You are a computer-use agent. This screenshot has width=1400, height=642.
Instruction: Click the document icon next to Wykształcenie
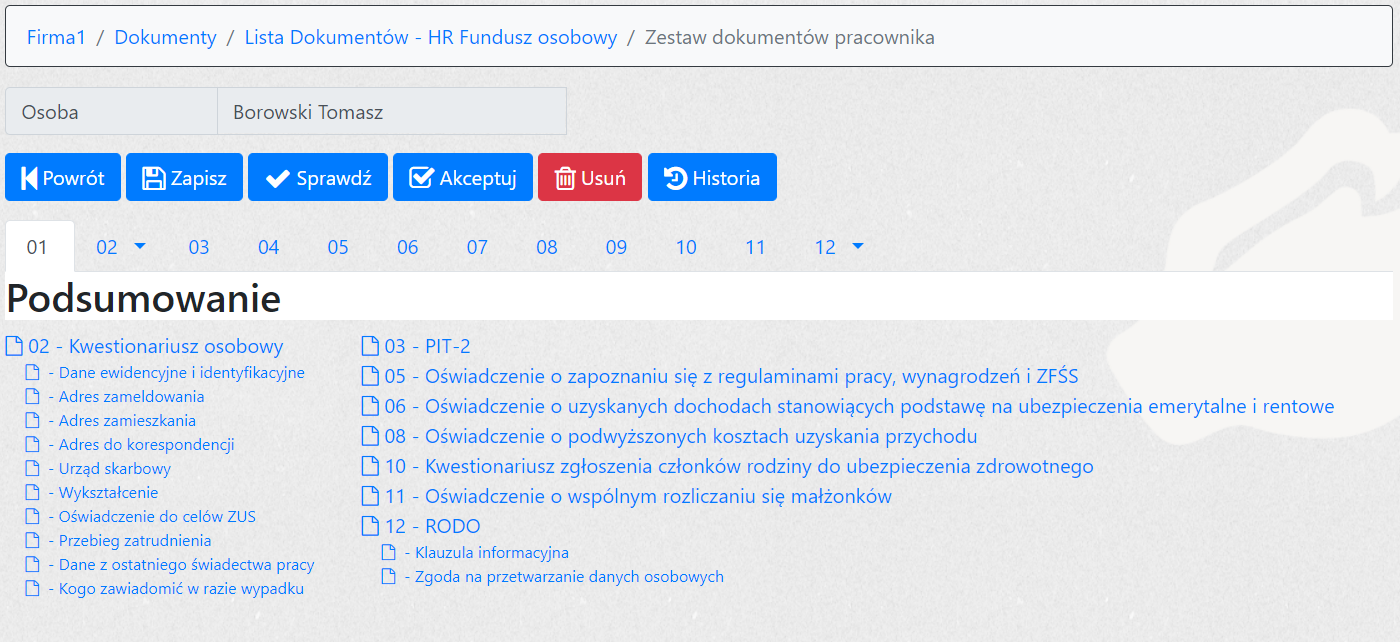pos(33,493)
